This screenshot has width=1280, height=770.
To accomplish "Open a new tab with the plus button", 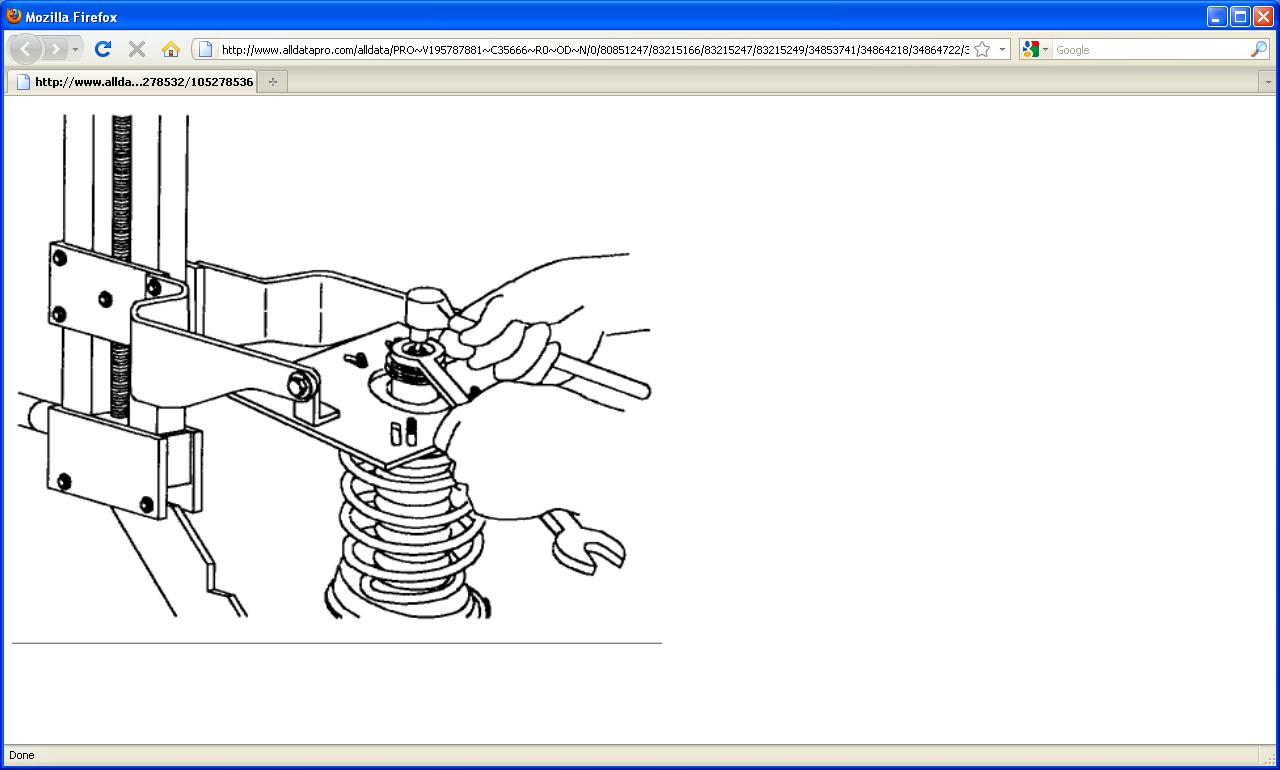I will pos(272,82).
